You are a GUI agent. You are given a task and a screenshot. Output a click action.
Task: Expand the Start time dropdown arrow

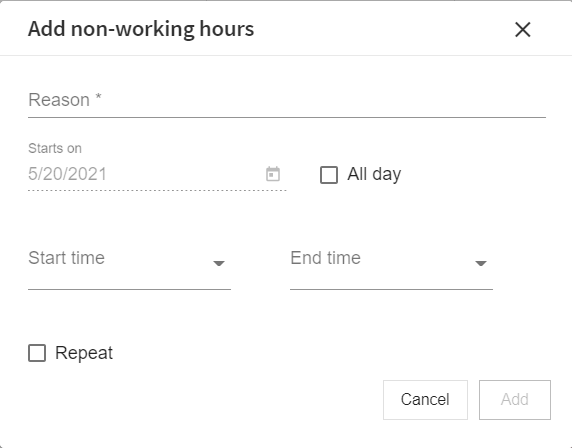point(219,263)
